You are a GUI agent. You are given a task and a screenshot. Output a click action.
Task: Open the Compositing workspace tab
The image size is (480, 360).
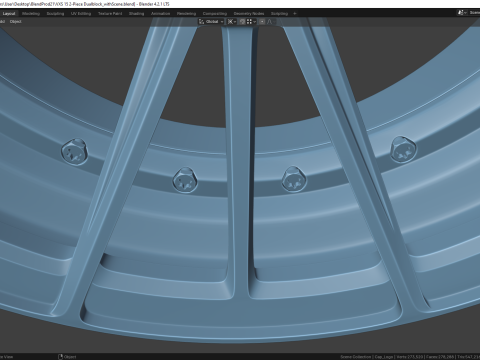click(x=215, y=14)
